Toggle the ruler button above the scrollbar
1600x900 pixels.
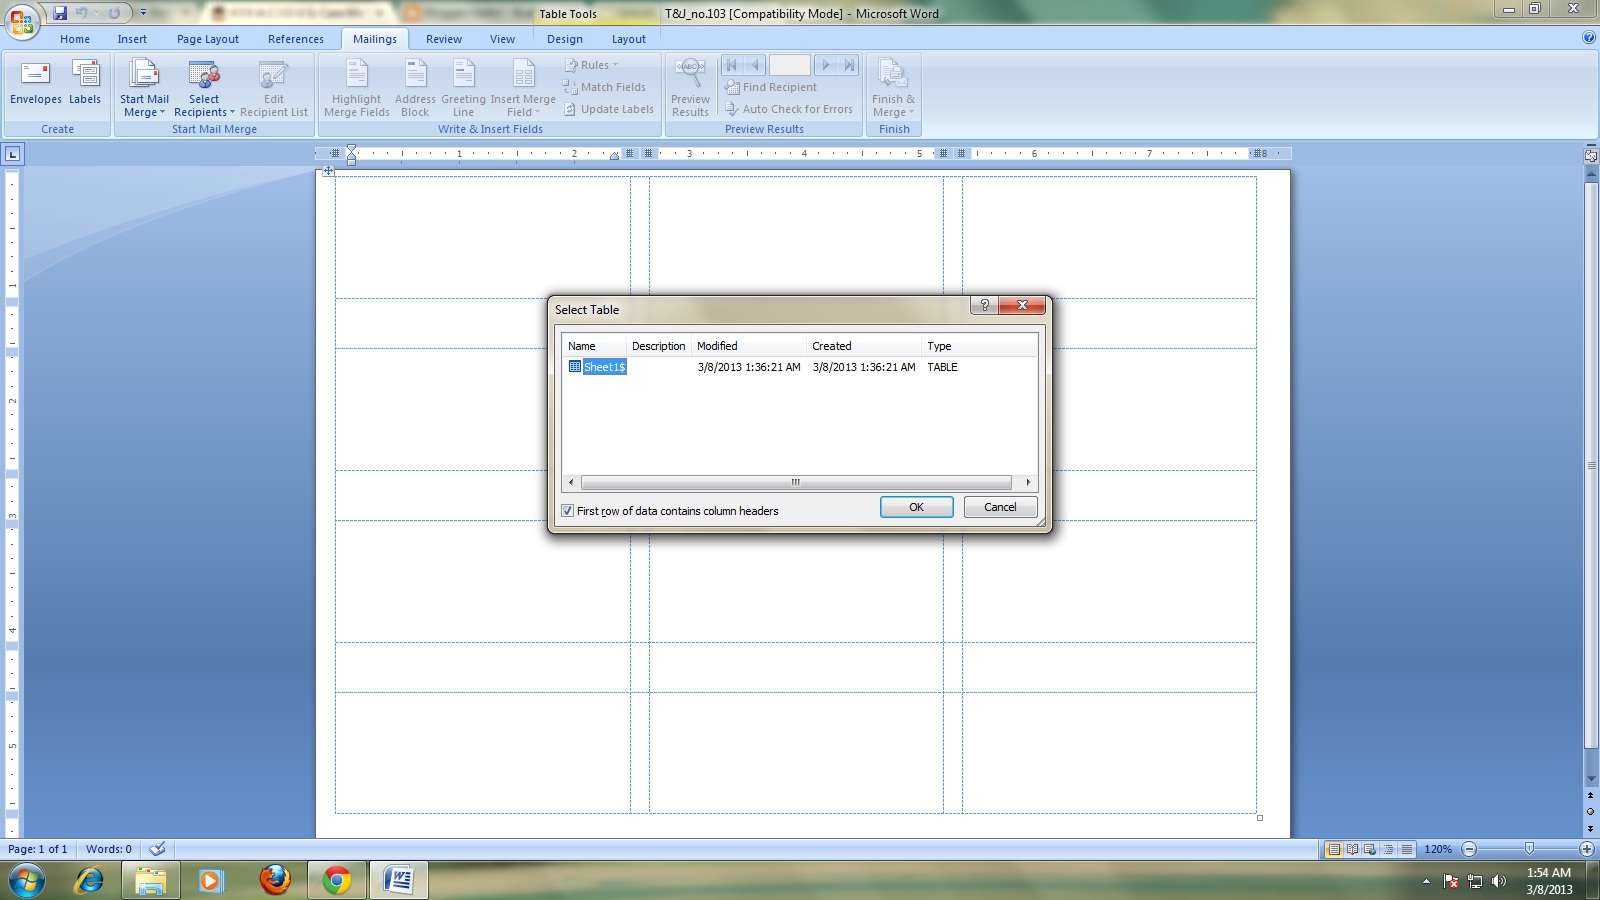click(1590, 155)
